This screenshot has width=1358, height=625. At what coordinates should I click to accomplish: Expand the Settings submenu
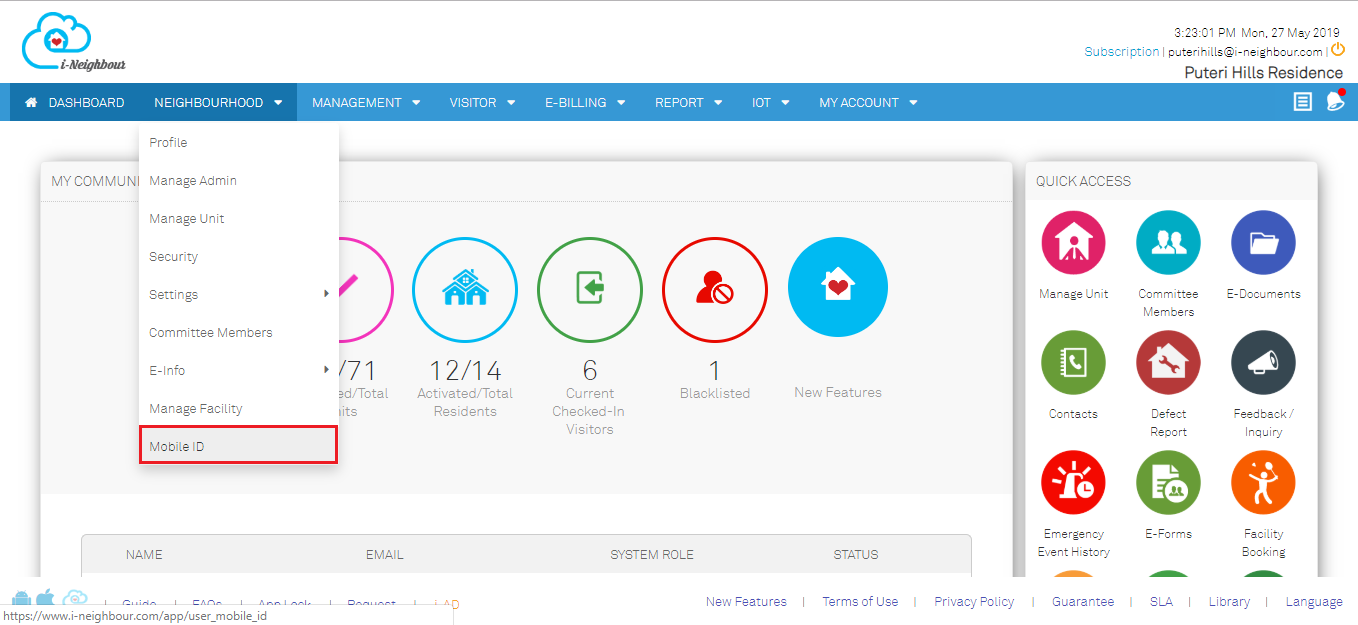[239, 294]
